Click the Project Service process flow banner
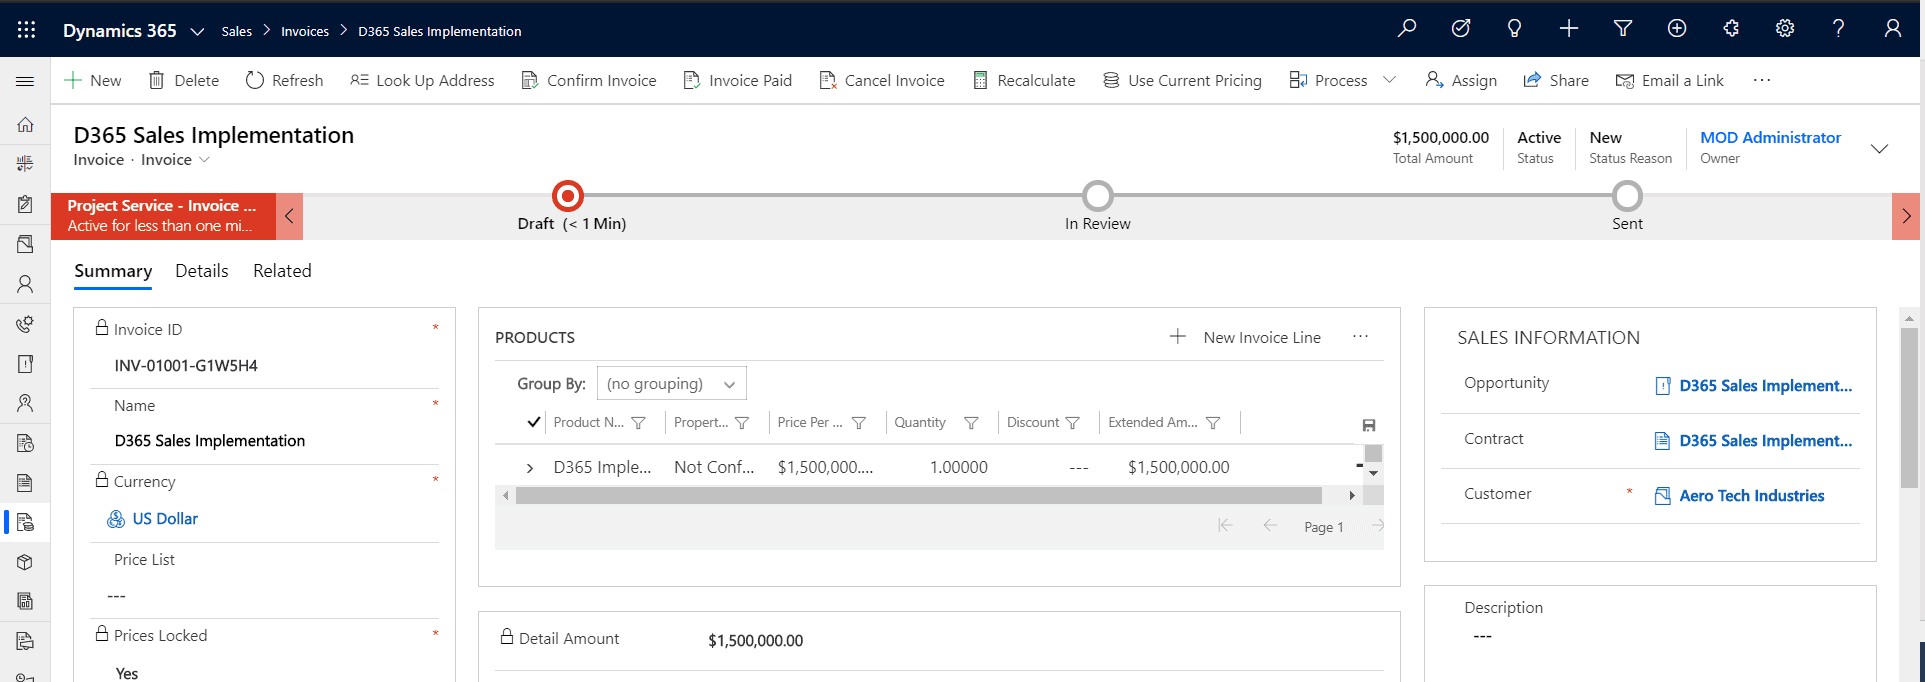 click(163, 216)
